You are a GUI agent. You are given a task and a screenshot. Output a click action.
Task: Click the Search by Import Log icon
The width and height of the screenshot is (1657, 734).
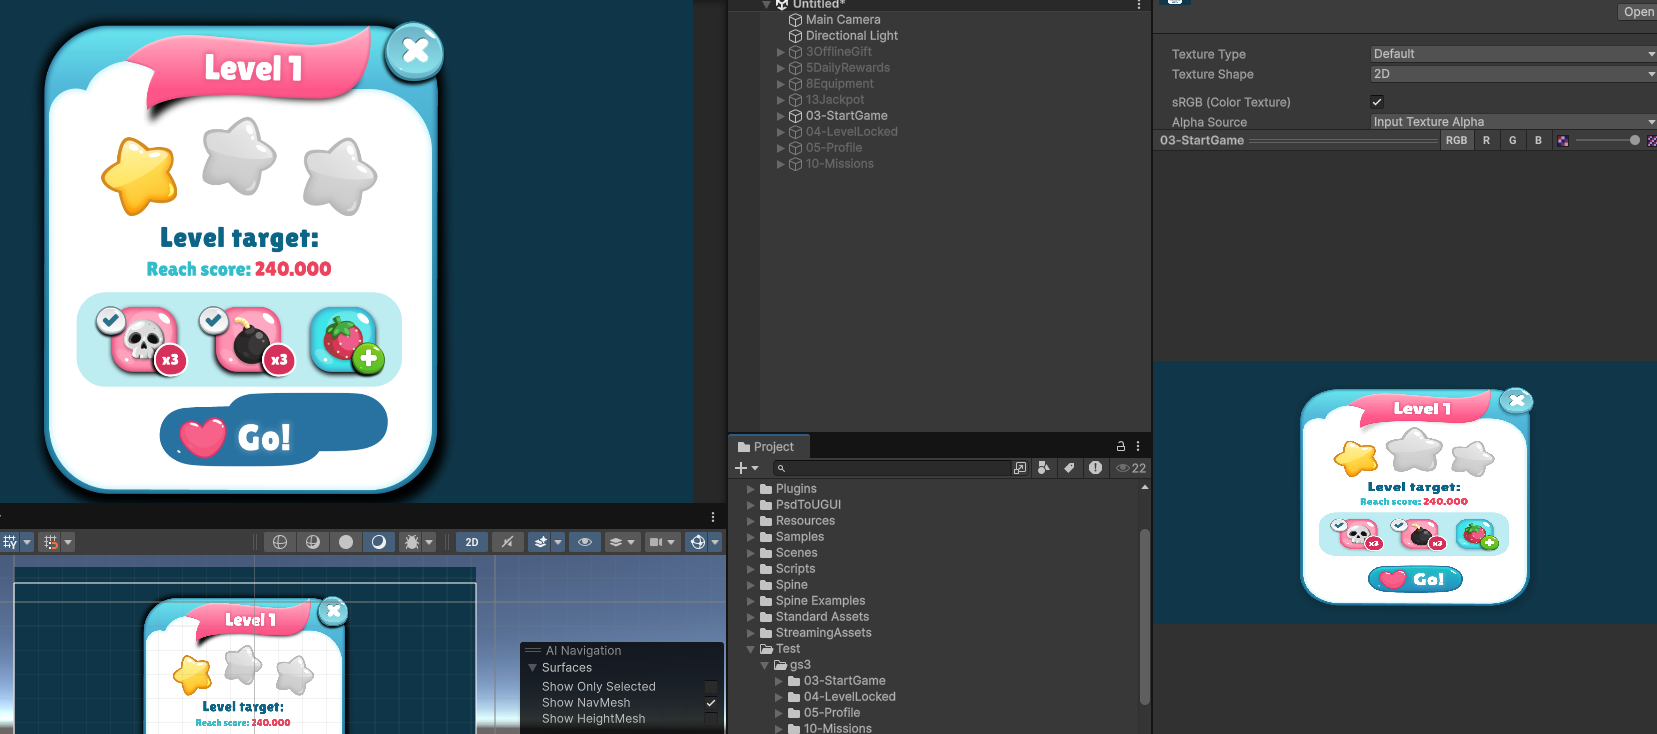point(1095,468)
